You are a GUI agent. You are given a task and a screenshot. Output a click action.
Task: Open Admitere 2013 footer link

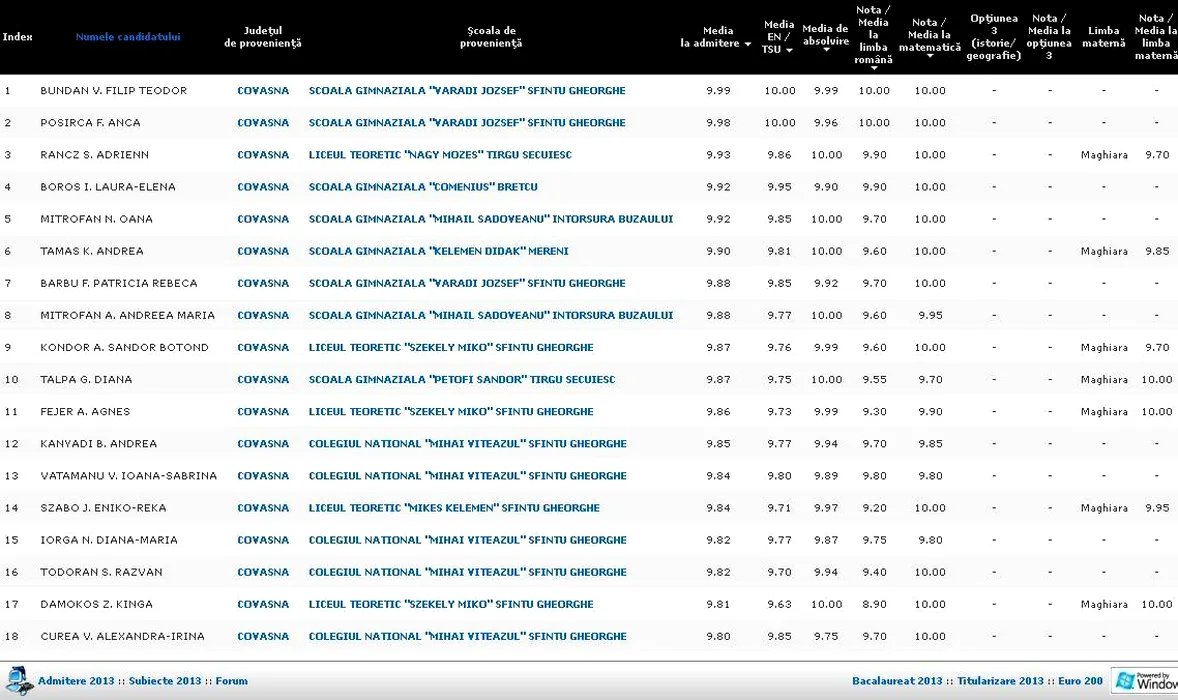[x=76, y=681]
